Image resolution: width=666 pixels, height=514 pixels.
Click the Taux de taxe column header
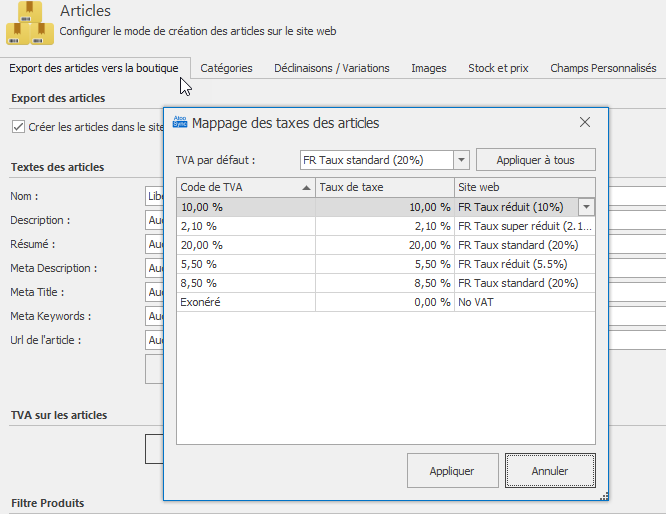[x=385, y=187]
